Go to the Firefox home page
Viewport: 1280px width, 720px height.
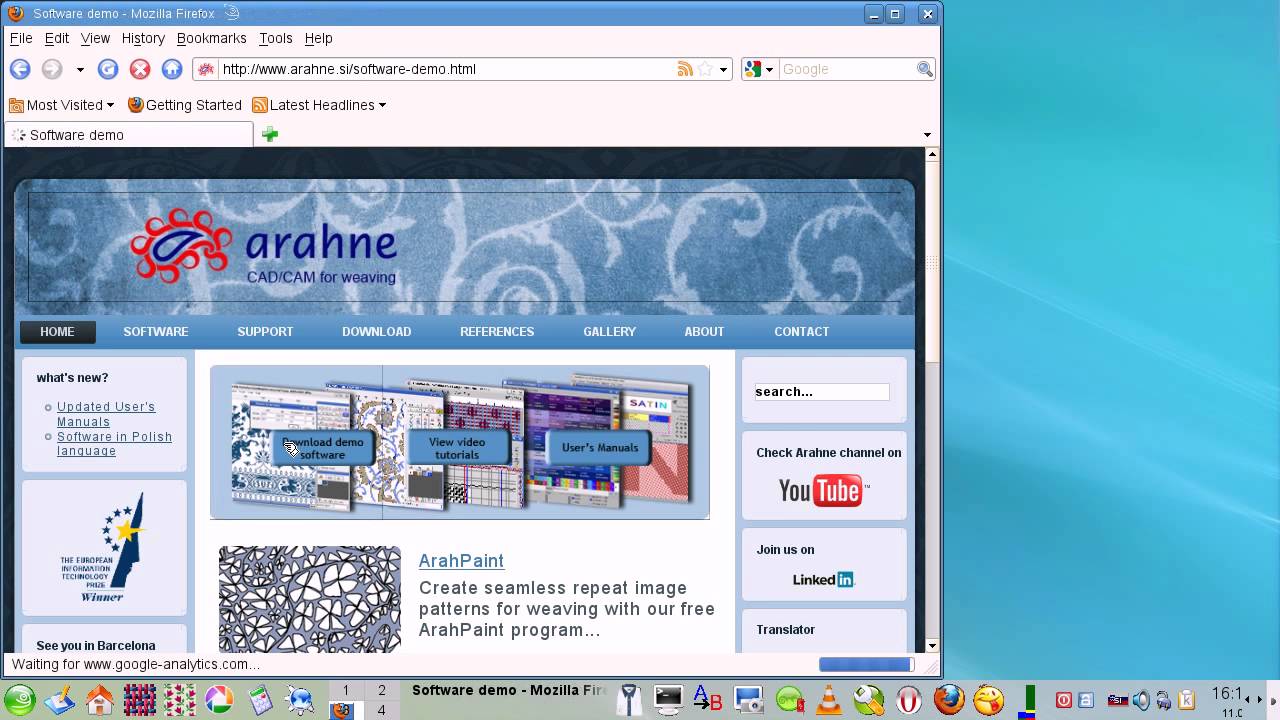click(172, 69)
